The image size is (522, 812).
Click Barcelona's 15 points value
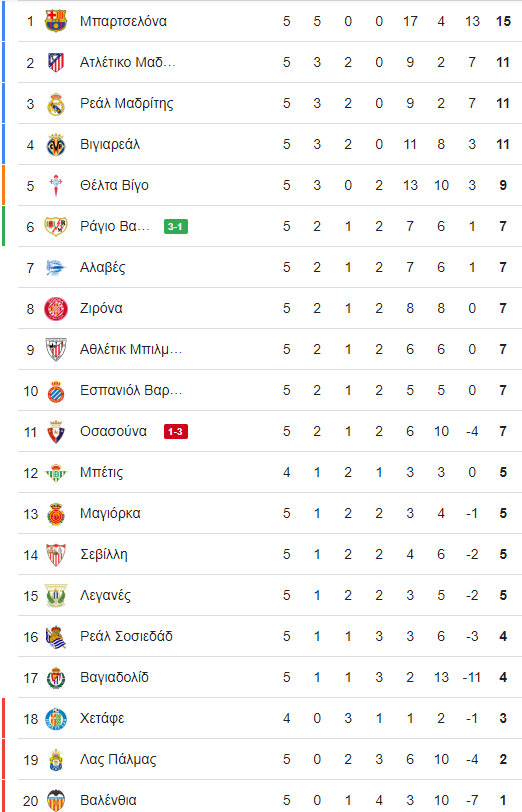coord(503,21)
